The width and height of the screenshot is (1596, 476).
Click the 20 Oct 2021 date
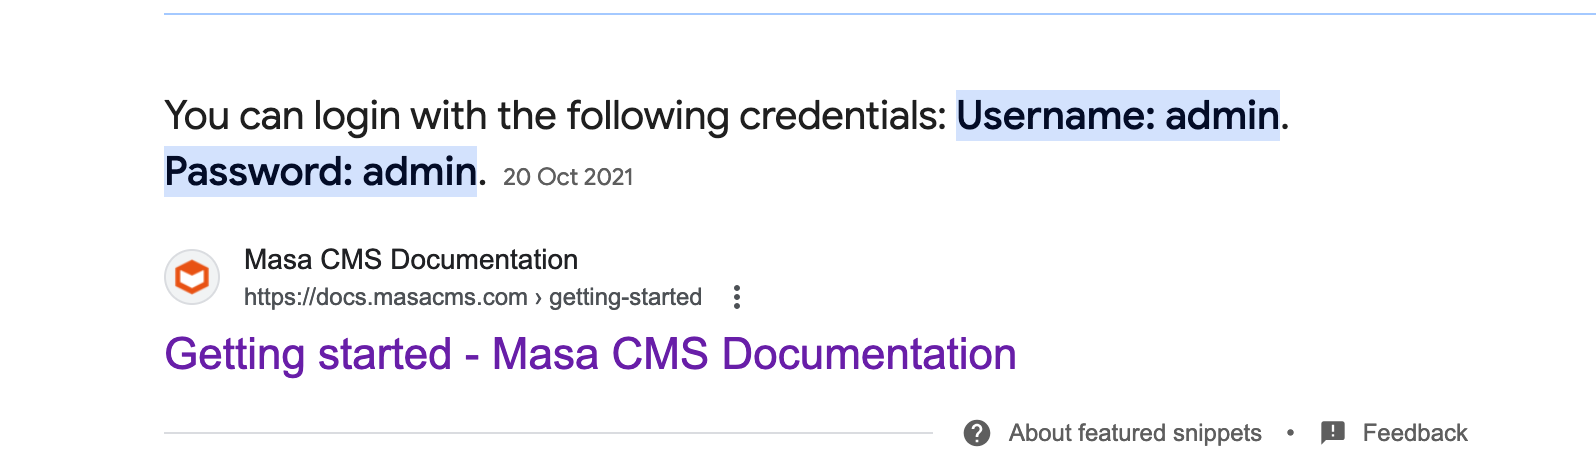[x=568, y=177]
